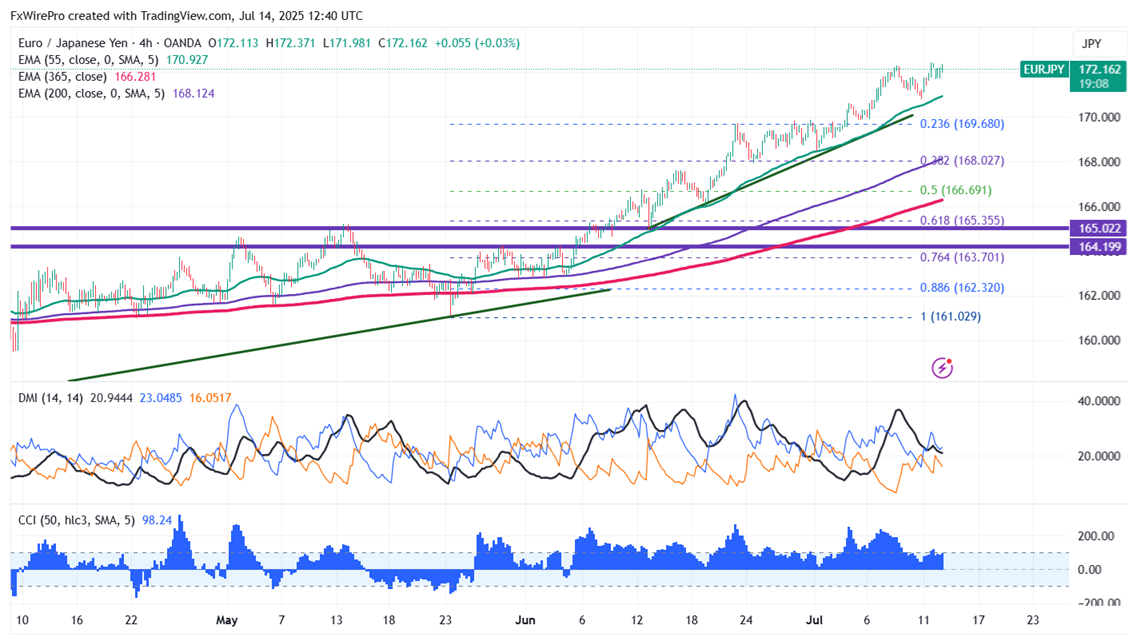The height and width of the screenshot is (640, 1128).
Task: Click the horizontal line price tag 165.022
Action: 1099,229
